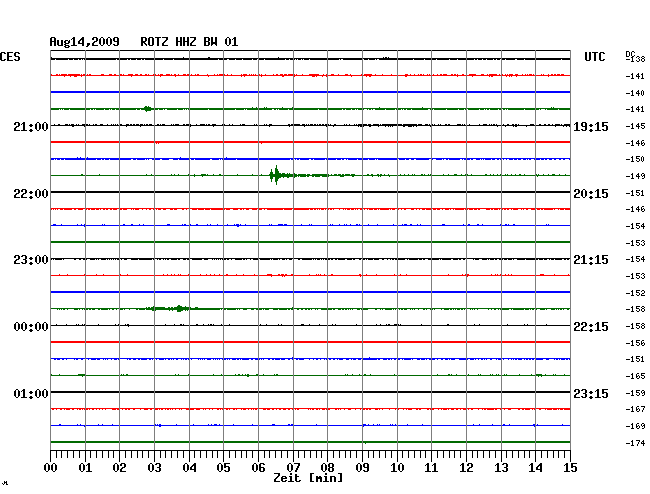The height and width of the screenshot is (494, 650).
Task: Select the 21:00 local time label
Action: tap(31, 126)
